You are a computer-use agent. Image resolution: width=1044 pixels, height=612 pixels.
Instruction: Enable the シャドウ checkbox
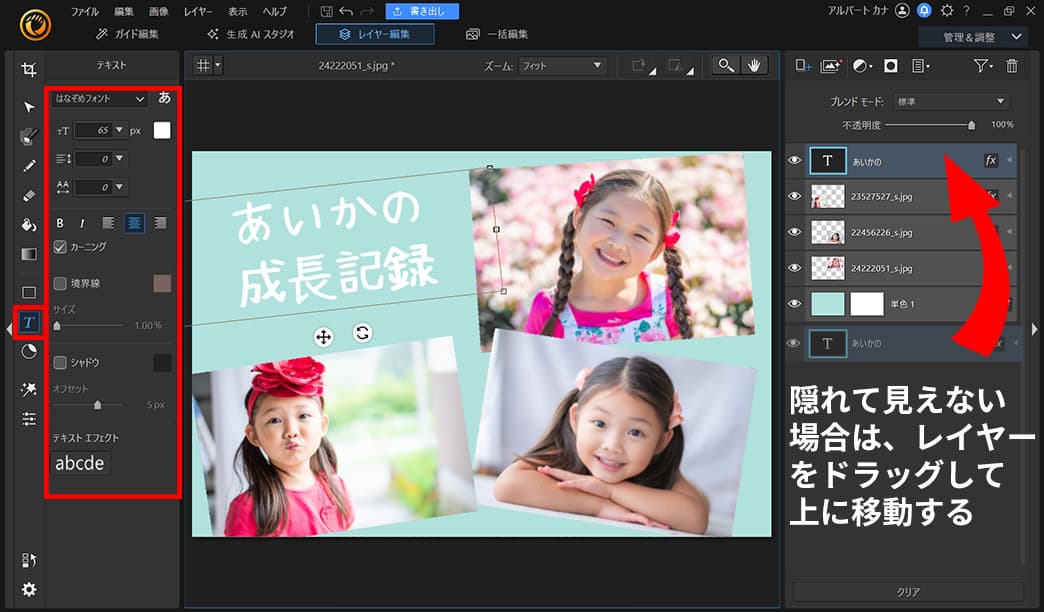[60, 362]
